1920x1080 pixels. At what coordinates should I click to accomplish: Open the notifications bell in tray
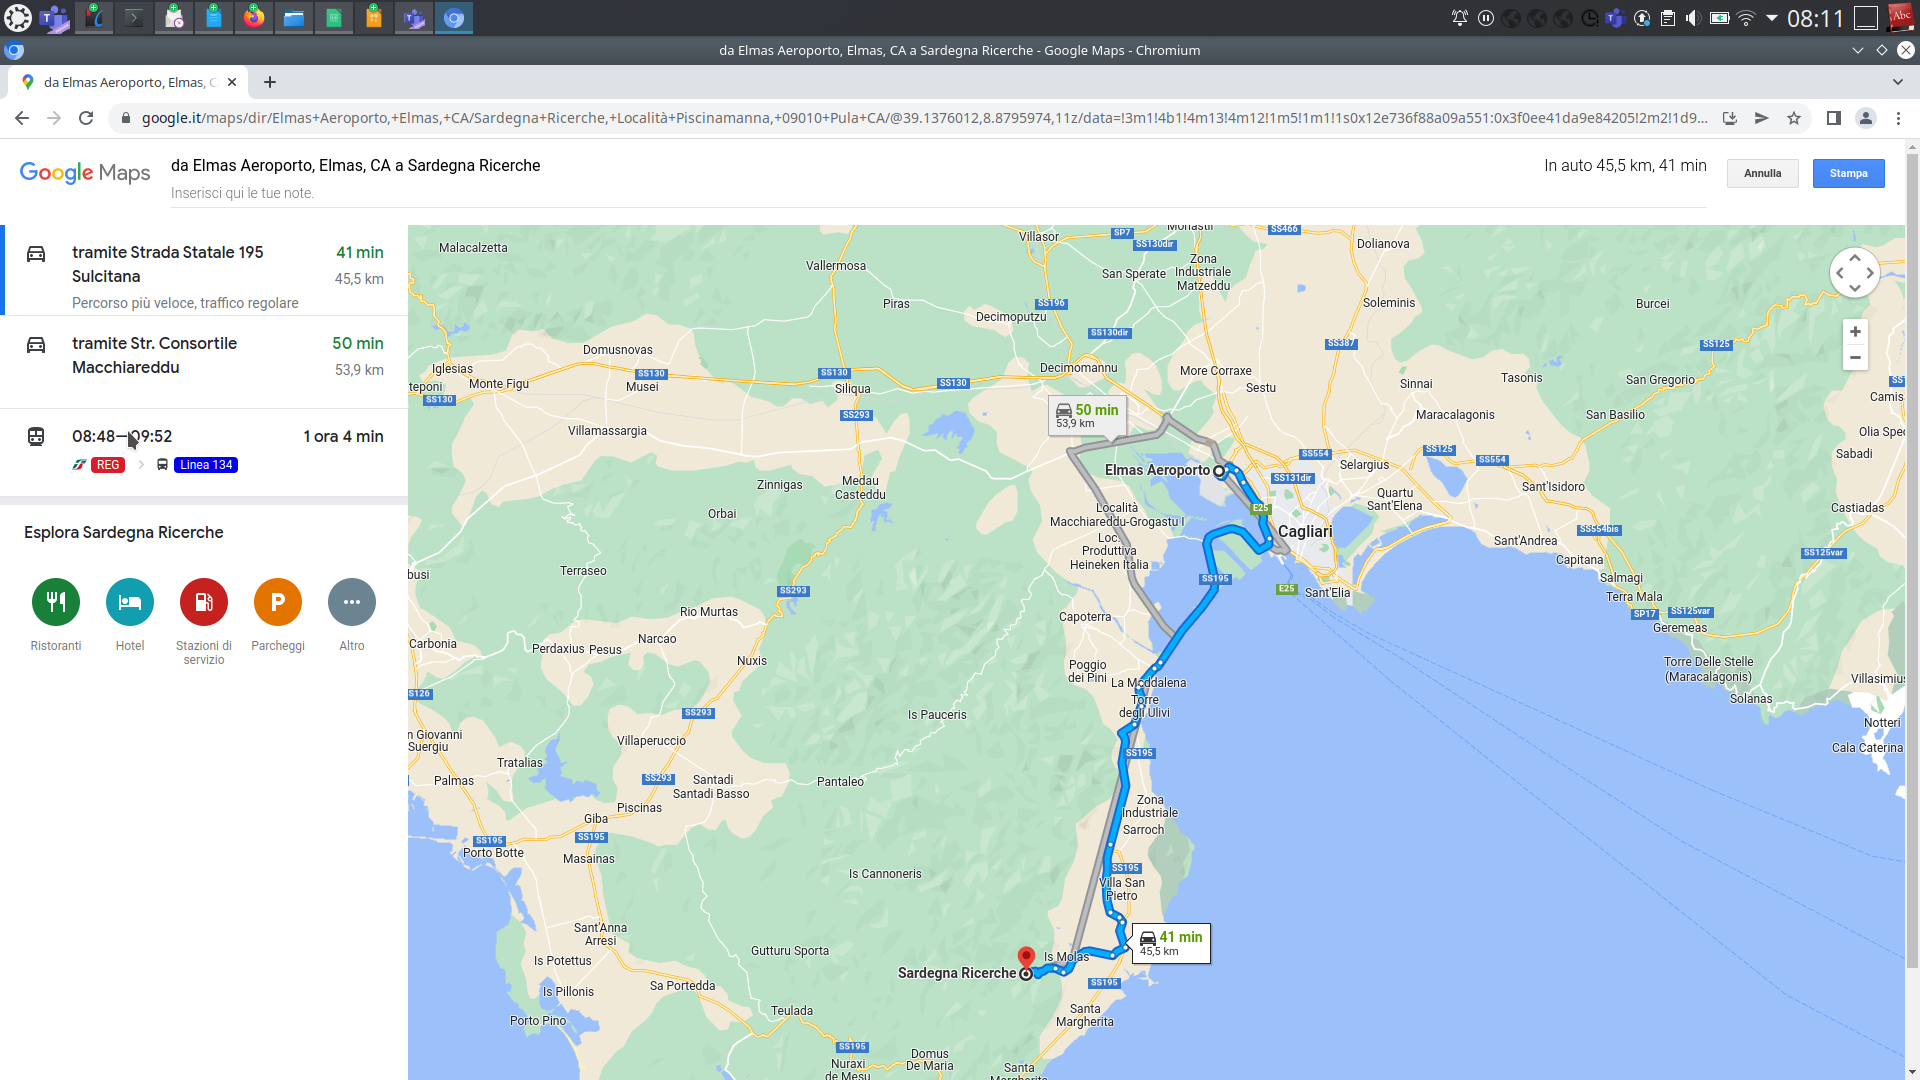(1460, 18)
